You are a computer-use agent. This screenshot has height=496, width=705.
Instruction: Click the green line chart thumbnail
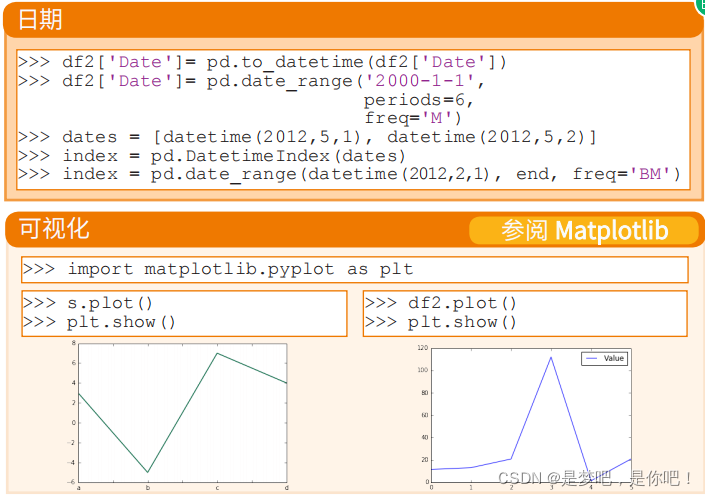pyautogui.click(x=178, y=415)
